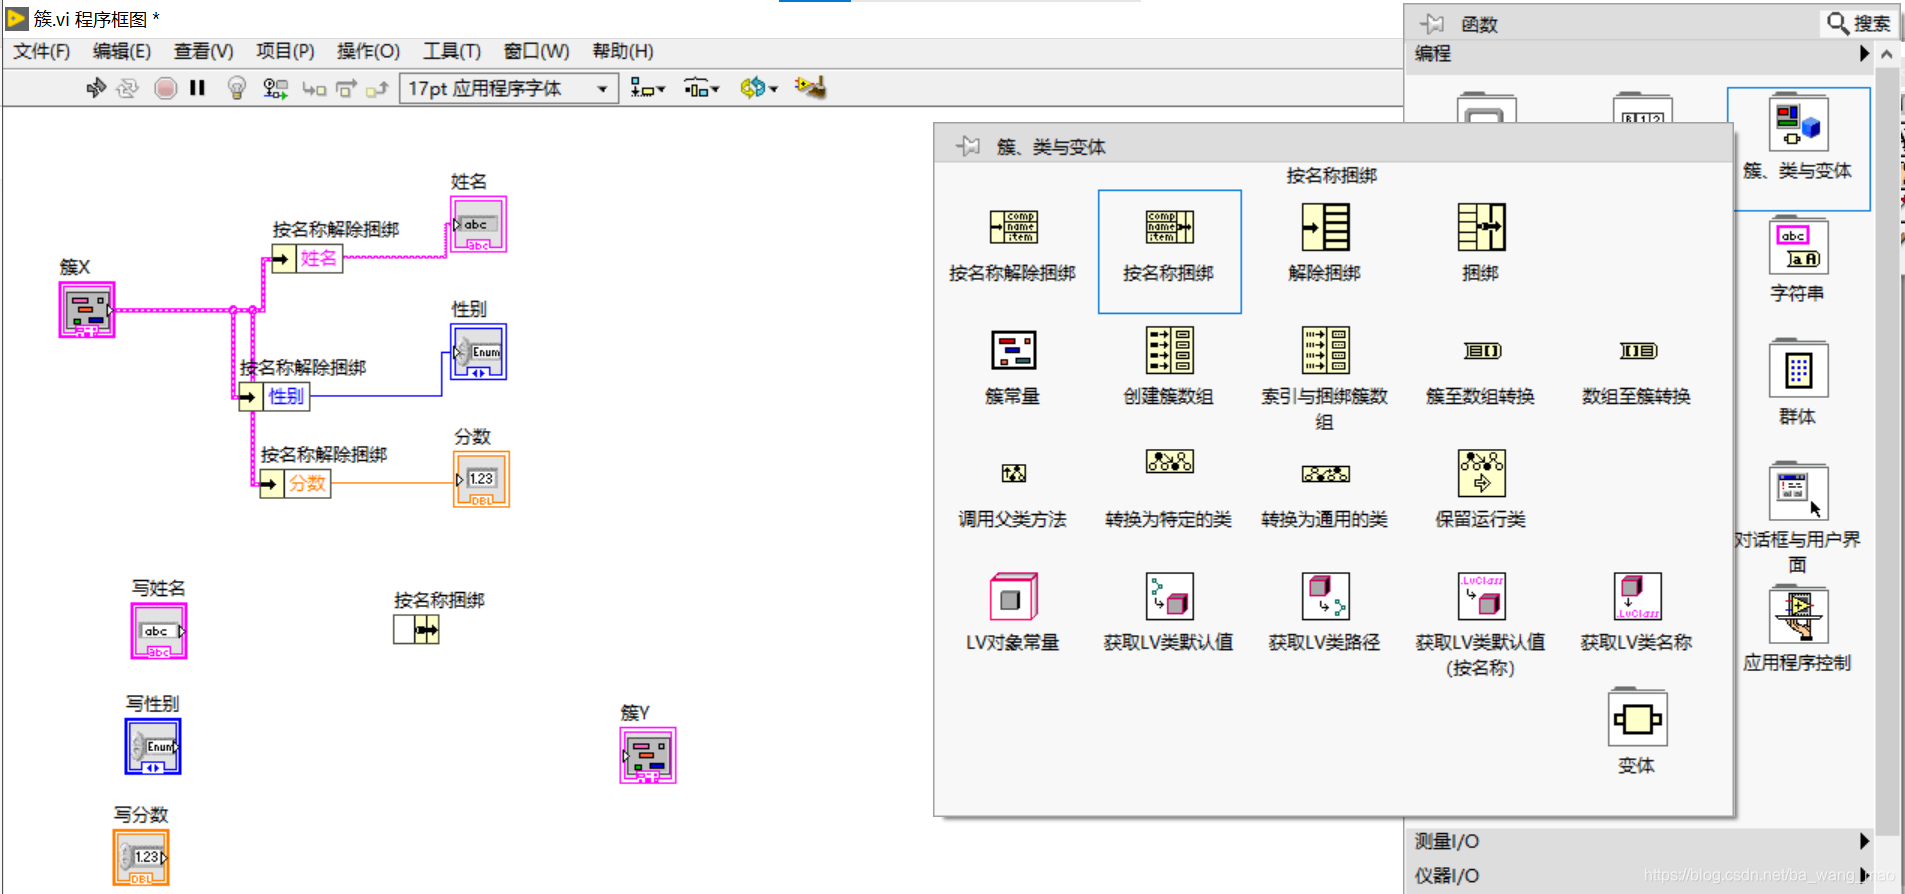Expand the 编程 category arrow
Screen dimensions: 1905x894
(1864, 53)
